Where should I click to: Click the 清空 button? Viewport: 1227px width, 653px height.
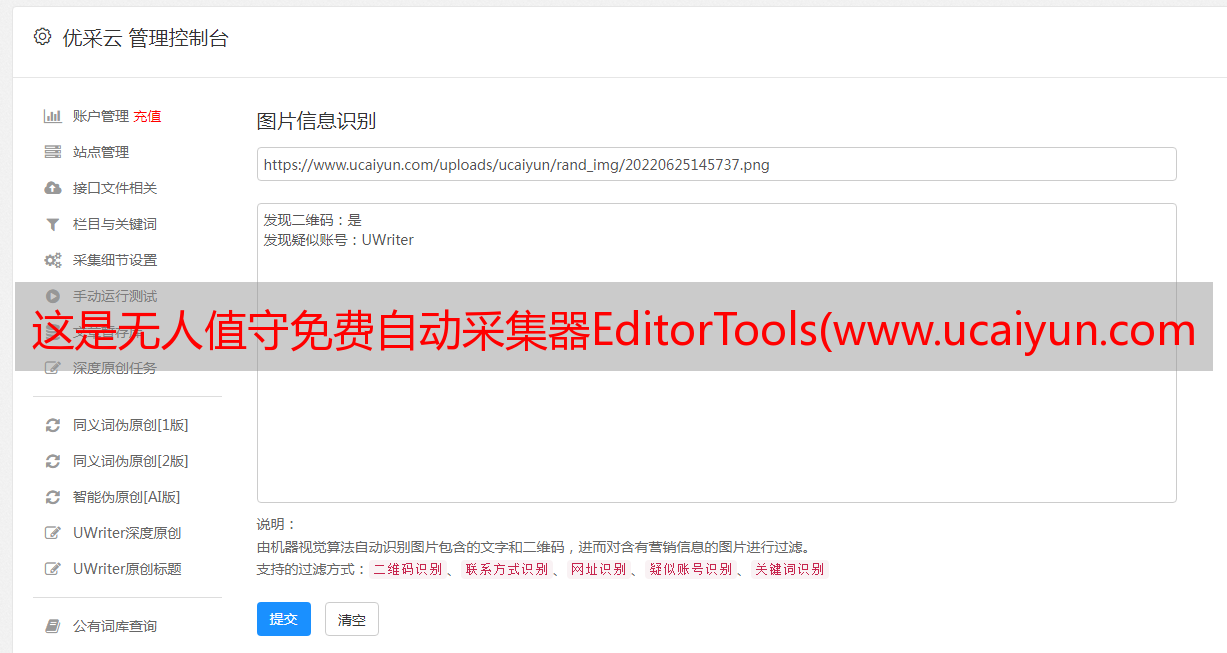tap(352, 619)
